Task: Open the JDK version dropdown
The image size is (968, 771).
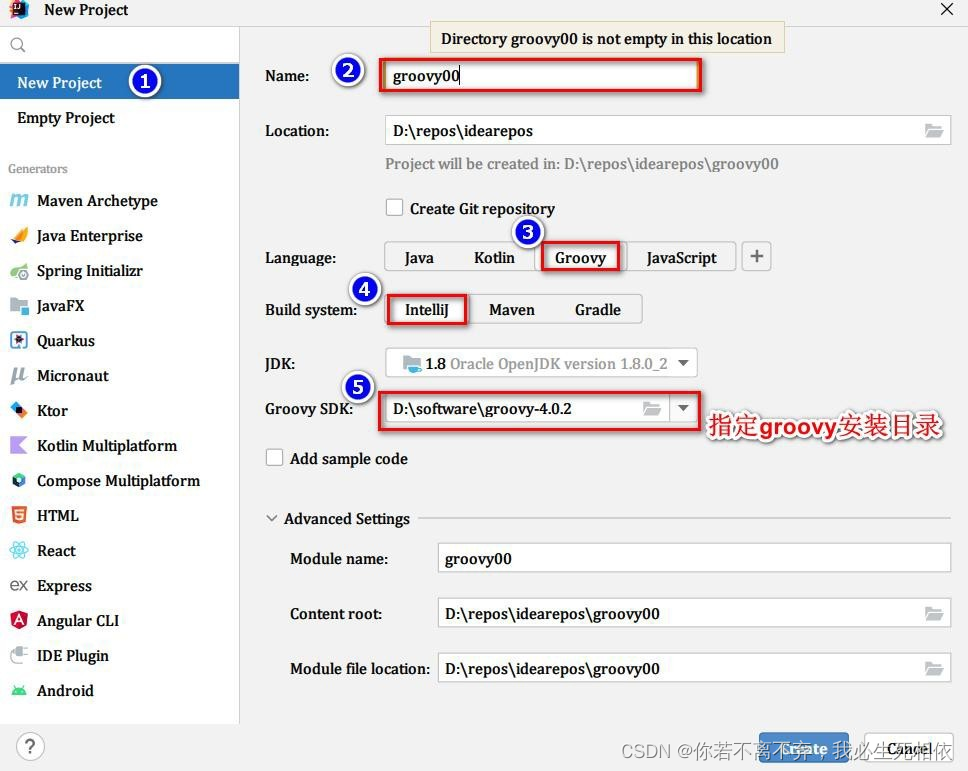Action: (541, 363)
